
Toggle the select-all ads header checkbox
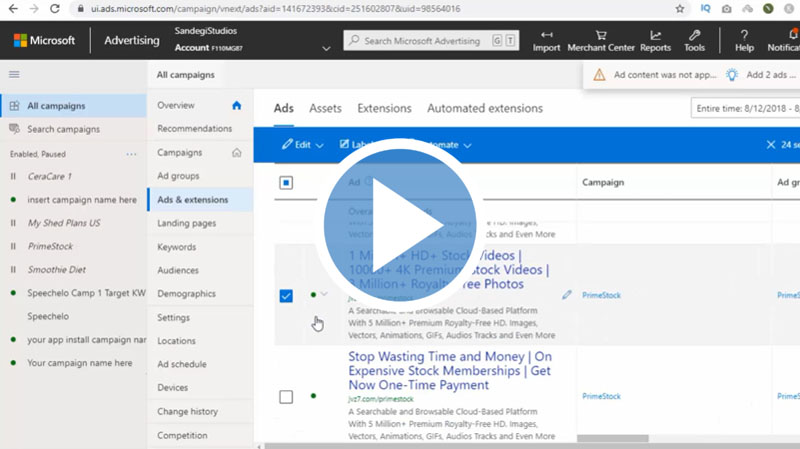pos(286,183)
